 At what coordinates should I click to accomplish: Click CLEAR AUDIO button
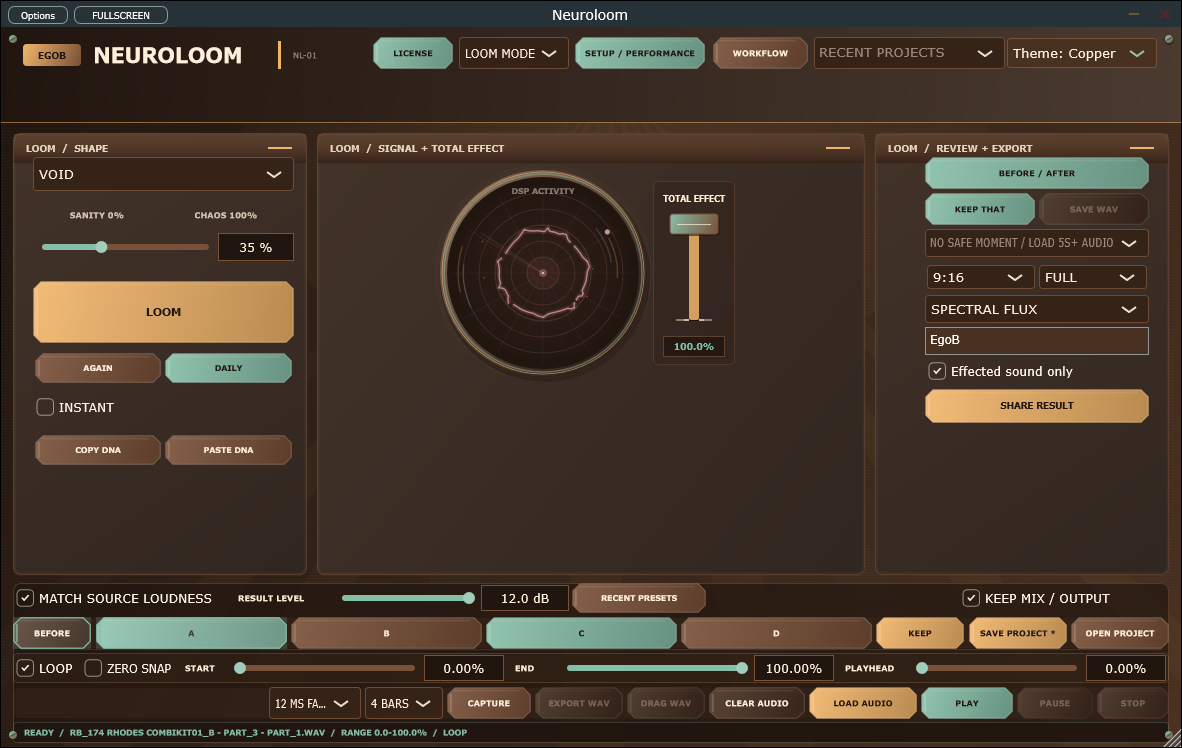[x=757, y=704]
